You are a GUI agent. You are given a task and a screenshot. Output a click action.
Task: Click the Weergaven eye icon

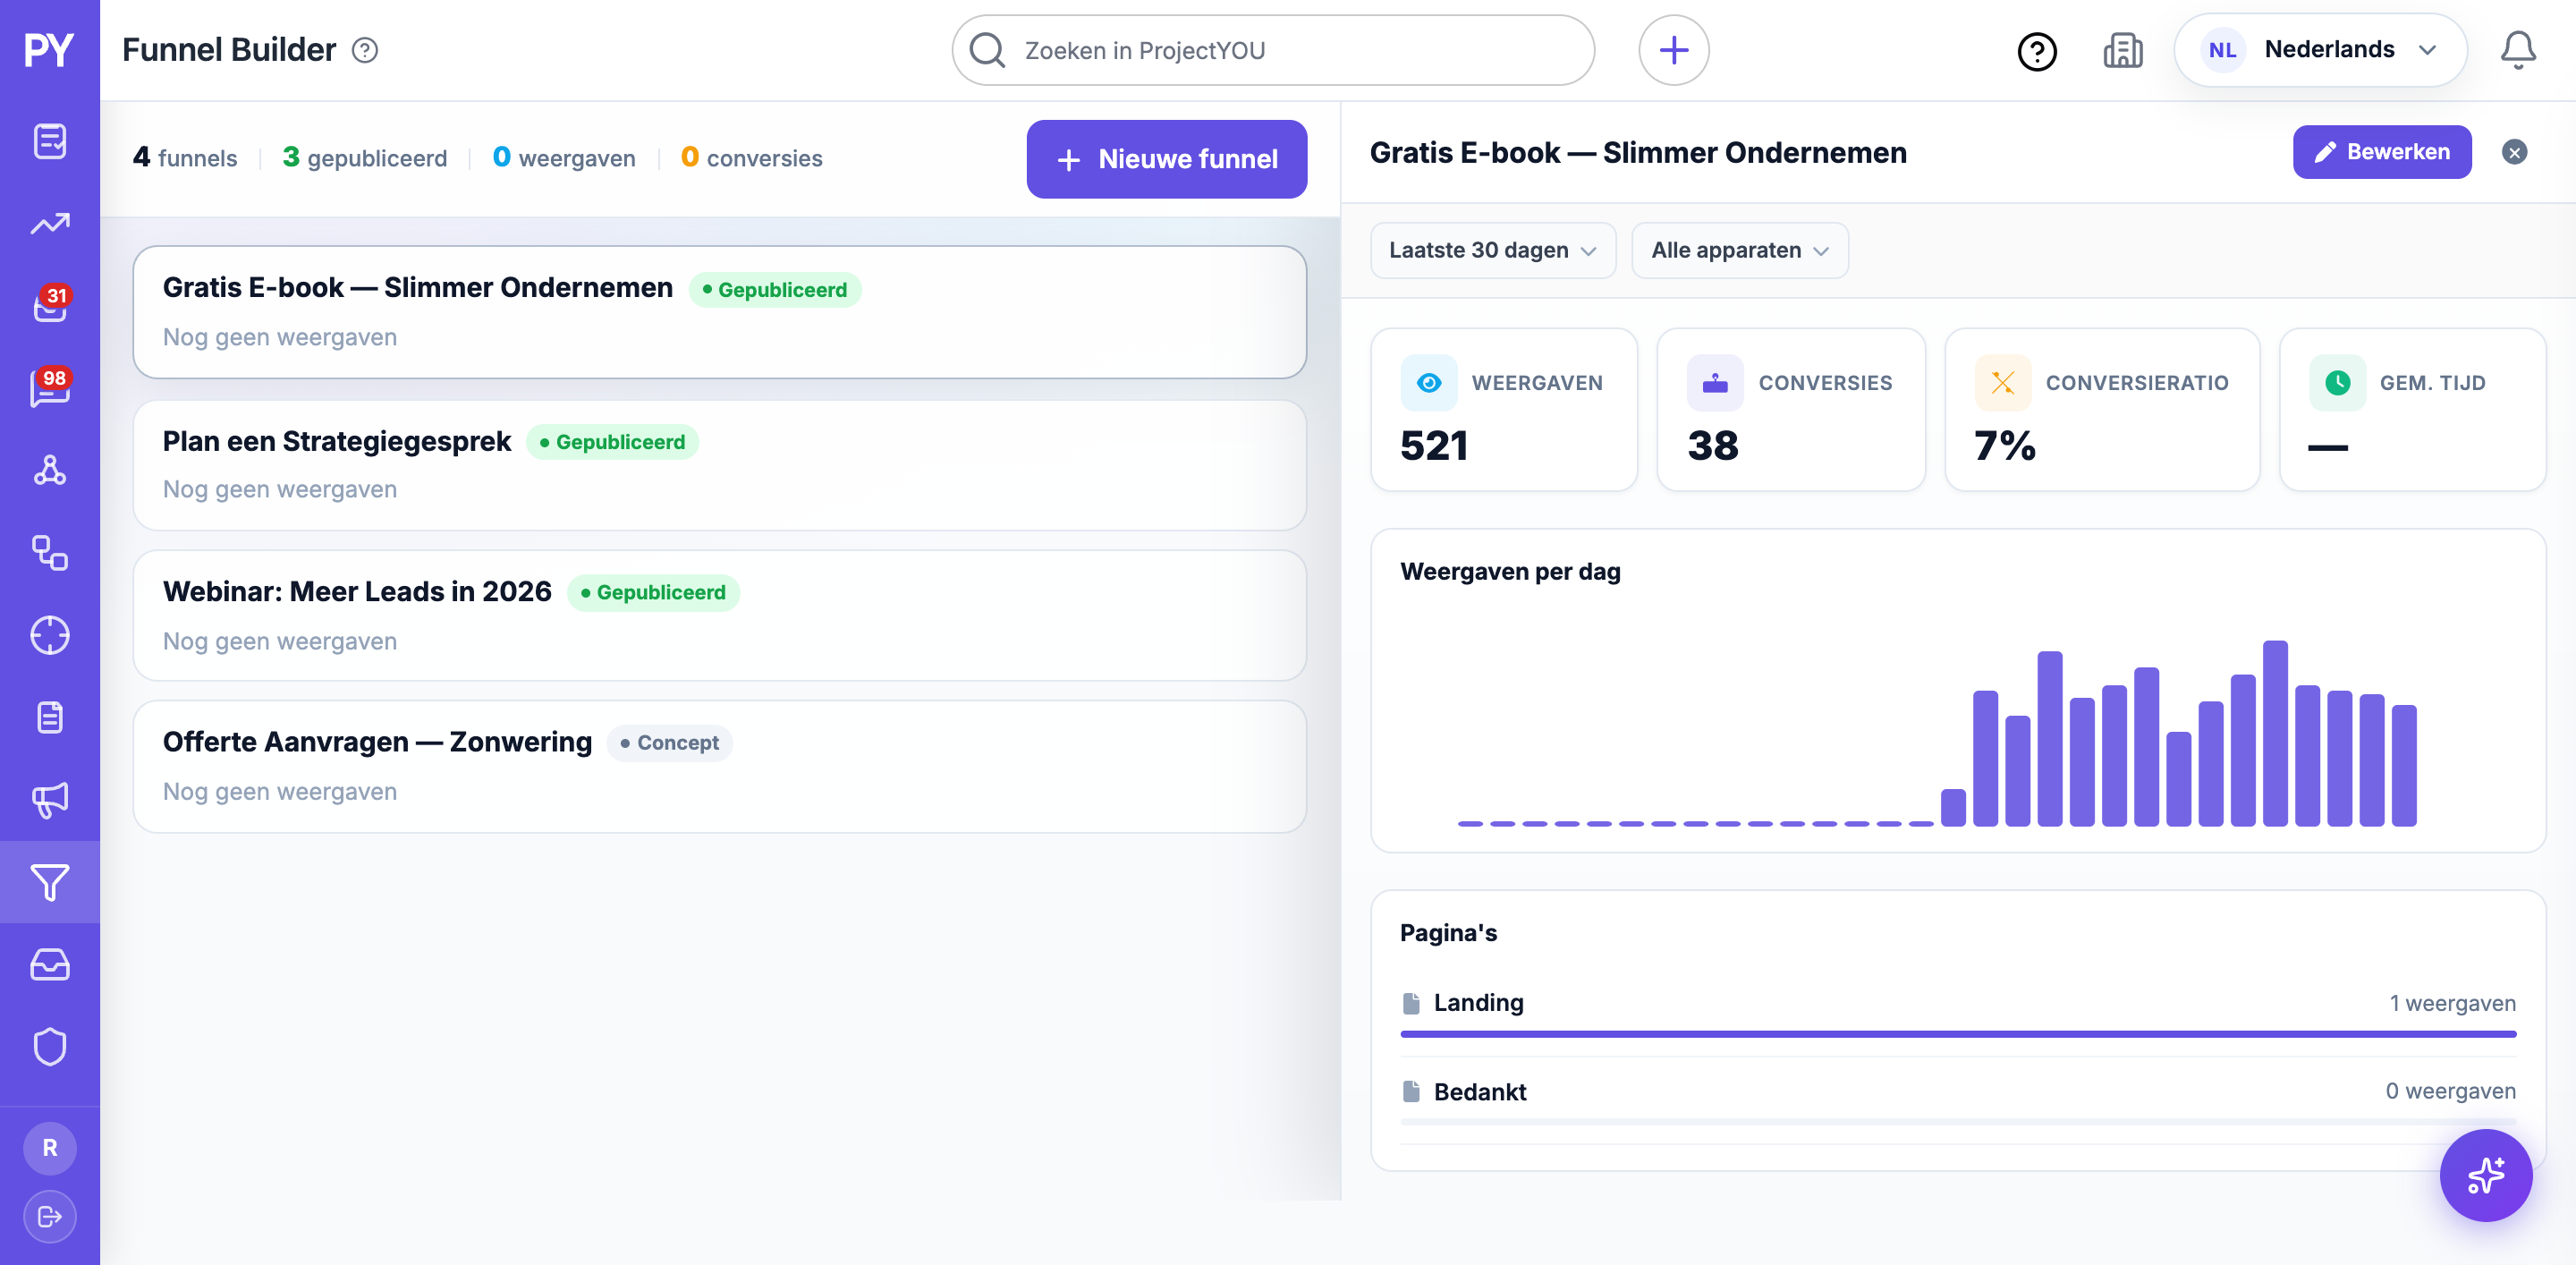point(1429,383)
